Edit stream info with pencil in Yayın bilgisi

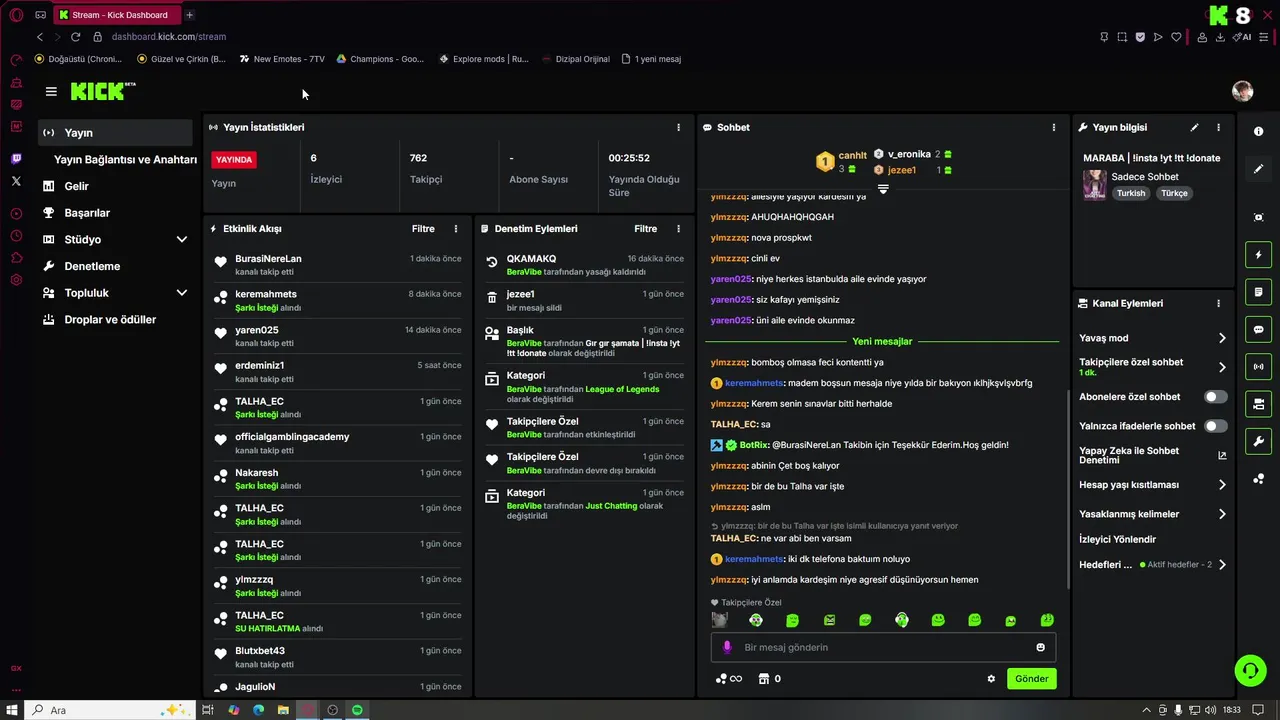[1194, 127]
